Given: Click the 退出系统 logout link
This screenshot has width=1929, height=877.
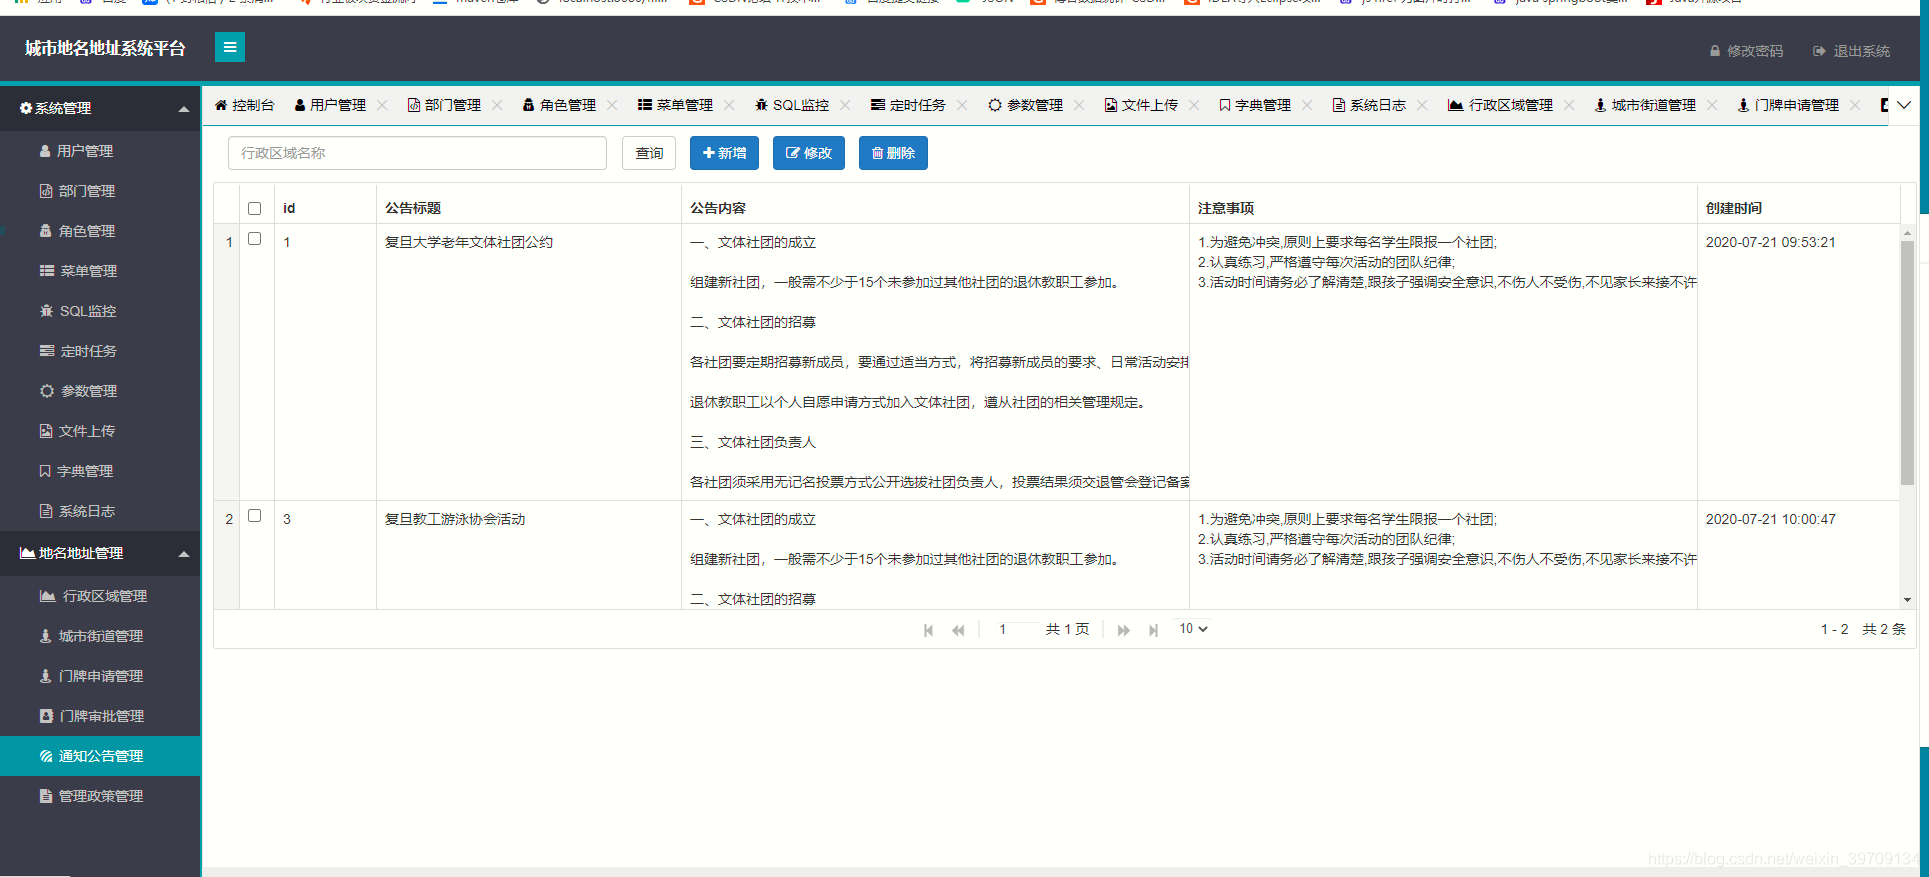Looking at the screenshot, I should pos(1851,51).
